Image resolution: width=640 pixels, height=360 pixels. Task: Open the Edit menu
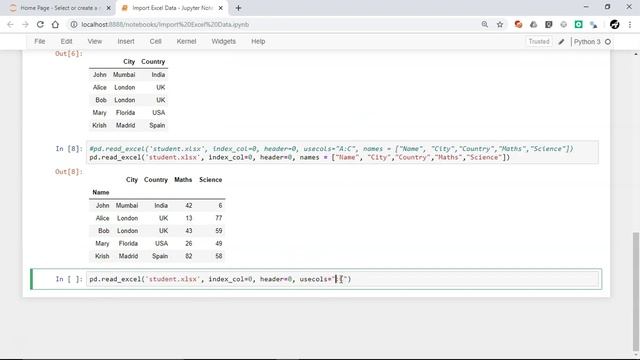pyautogui.click(x=66, y=41)
